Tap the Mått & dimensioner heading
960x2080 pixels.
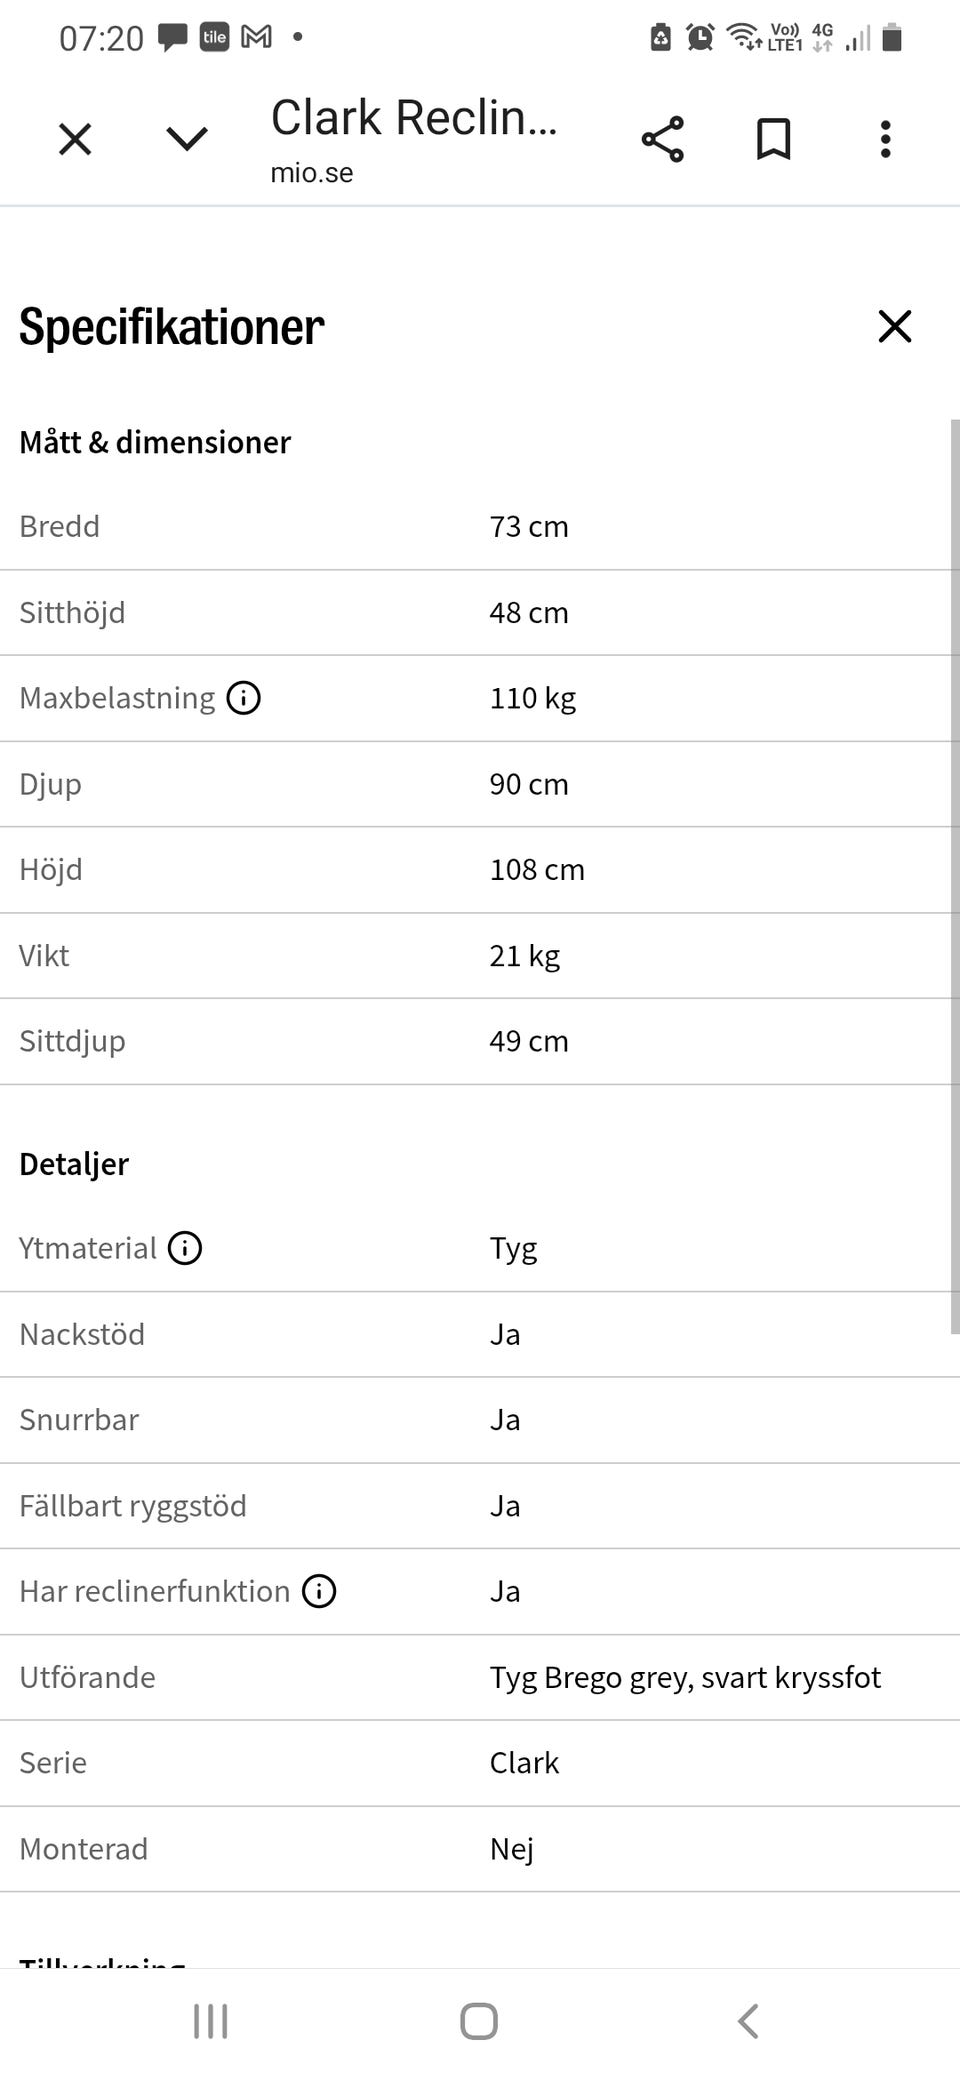[155, 442]
